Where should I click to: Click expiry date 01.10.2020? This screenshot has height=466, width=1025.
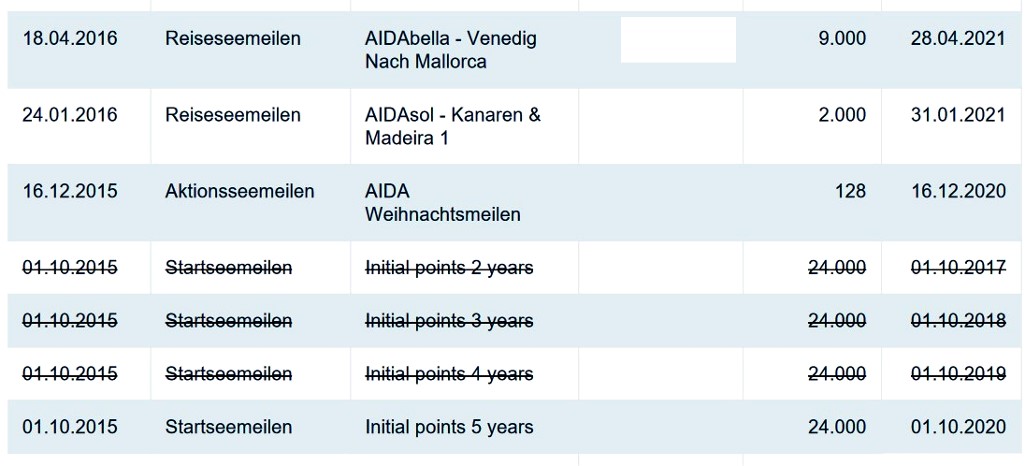pos(958,427)
